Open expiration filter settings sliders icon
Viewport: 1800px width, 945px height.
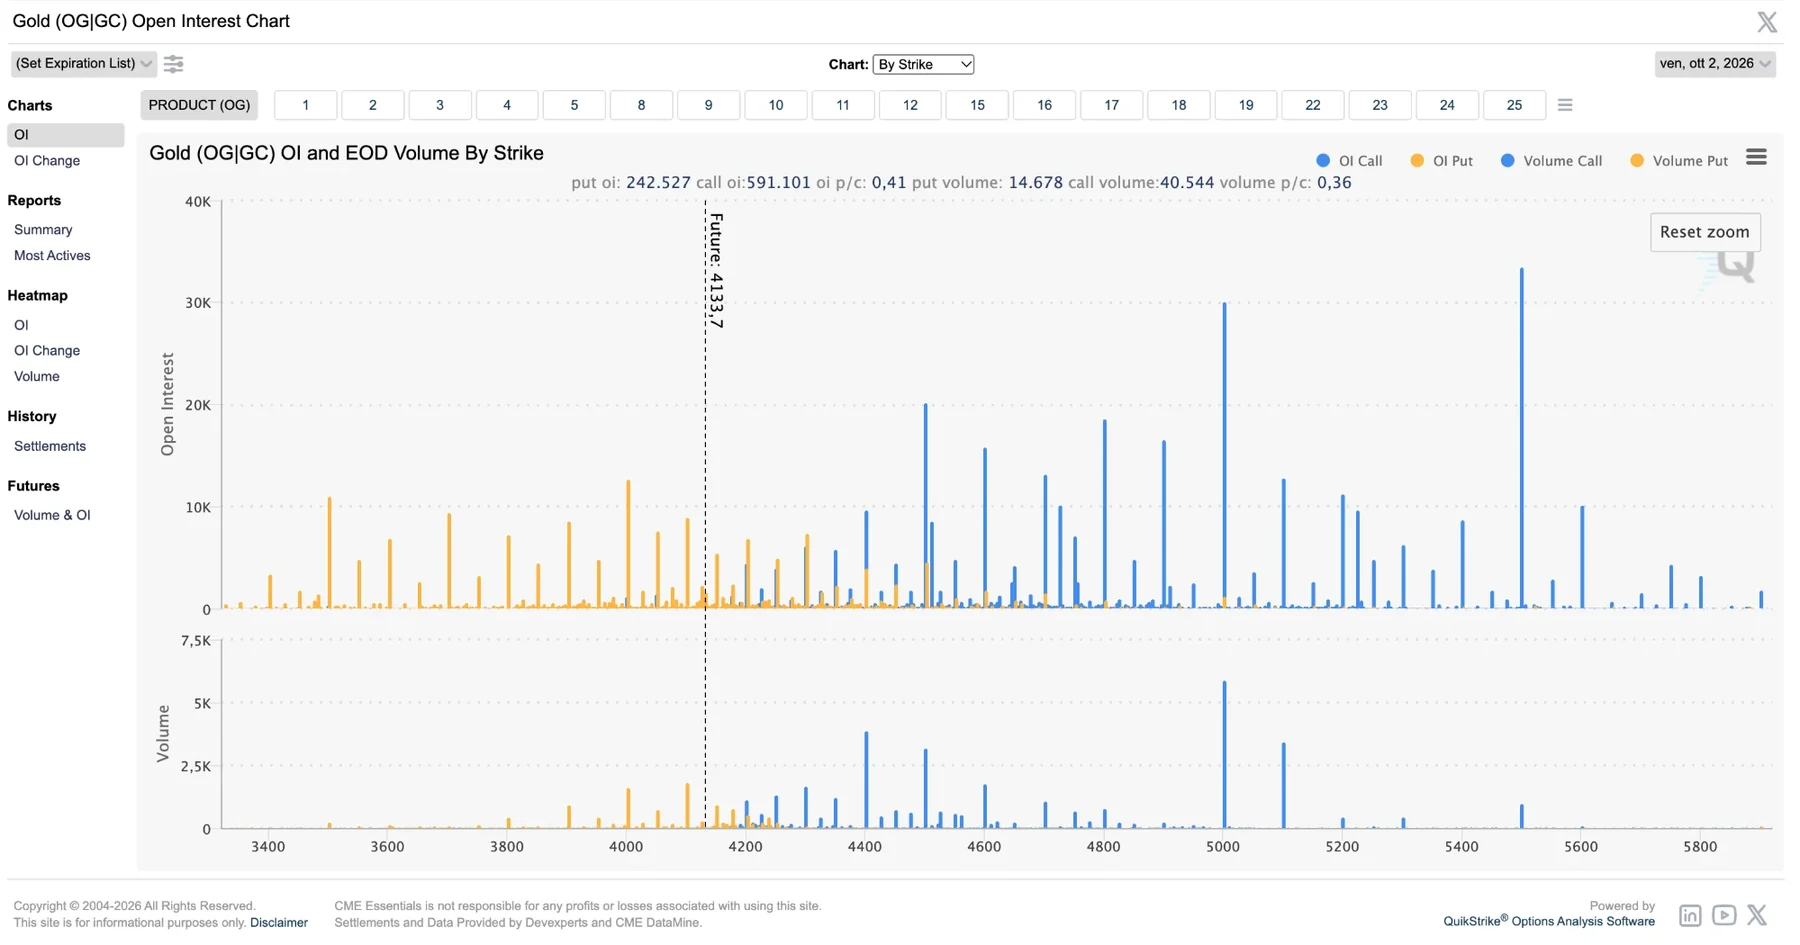174,64
